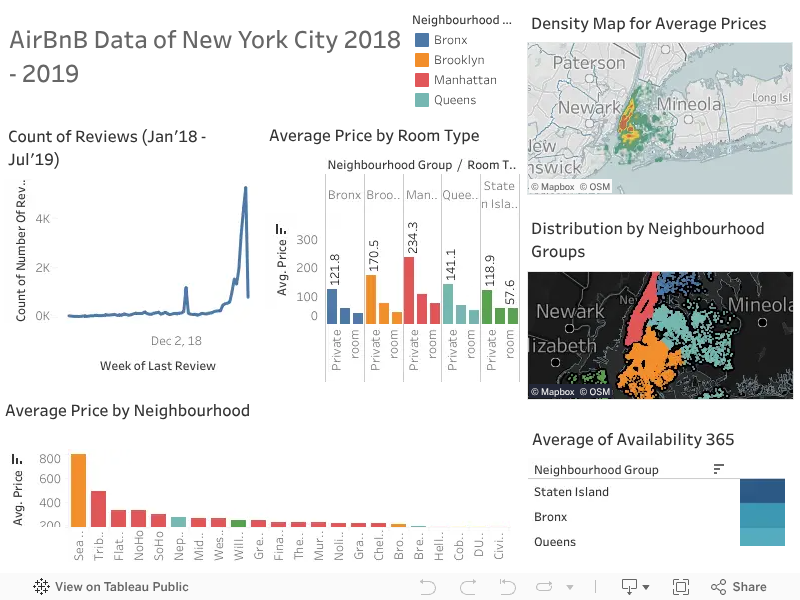800x600 pixels.
Task: Open the replay dropdown arrow
Action: point(570,587)
